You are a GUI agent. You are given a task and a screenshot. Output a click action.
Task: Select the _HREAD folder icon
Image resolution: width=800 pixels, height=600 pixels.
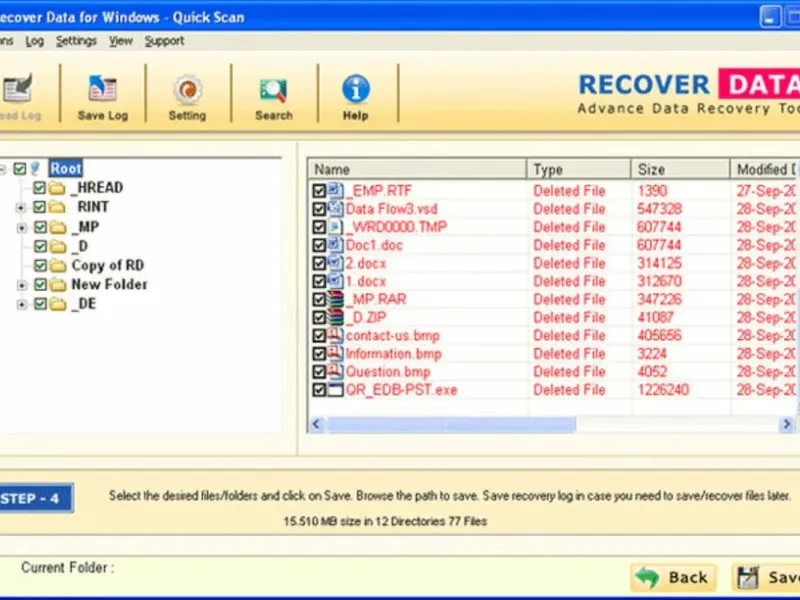(57, 188)
